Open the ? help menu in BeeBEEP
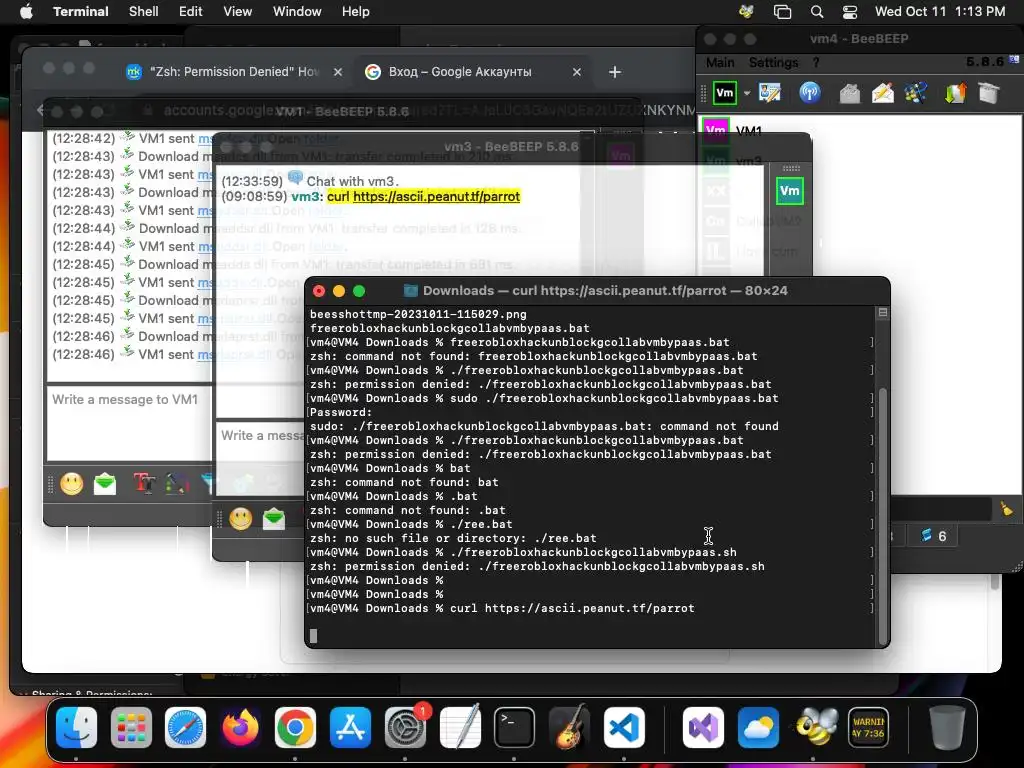Screen dimensions: 1024x768 (x=816, y=63)
